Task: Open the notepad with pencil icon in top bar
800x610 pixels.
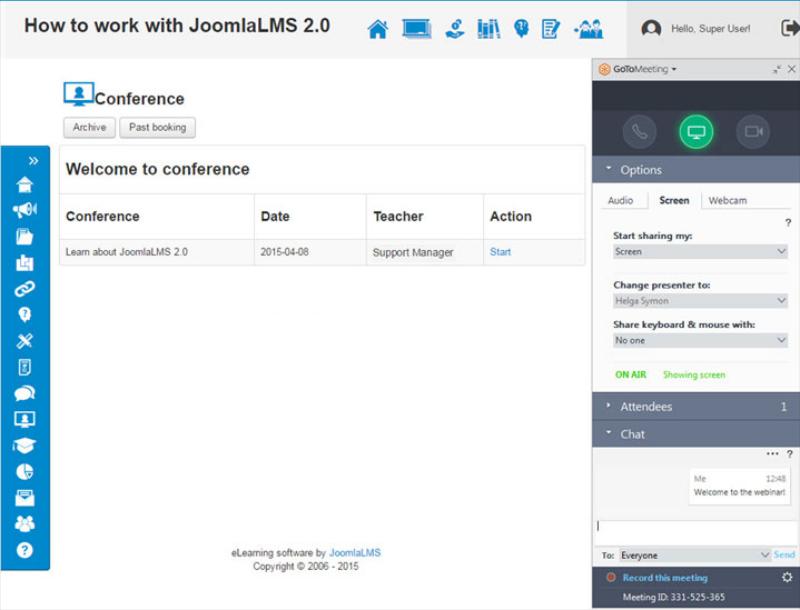Action: 551,29
